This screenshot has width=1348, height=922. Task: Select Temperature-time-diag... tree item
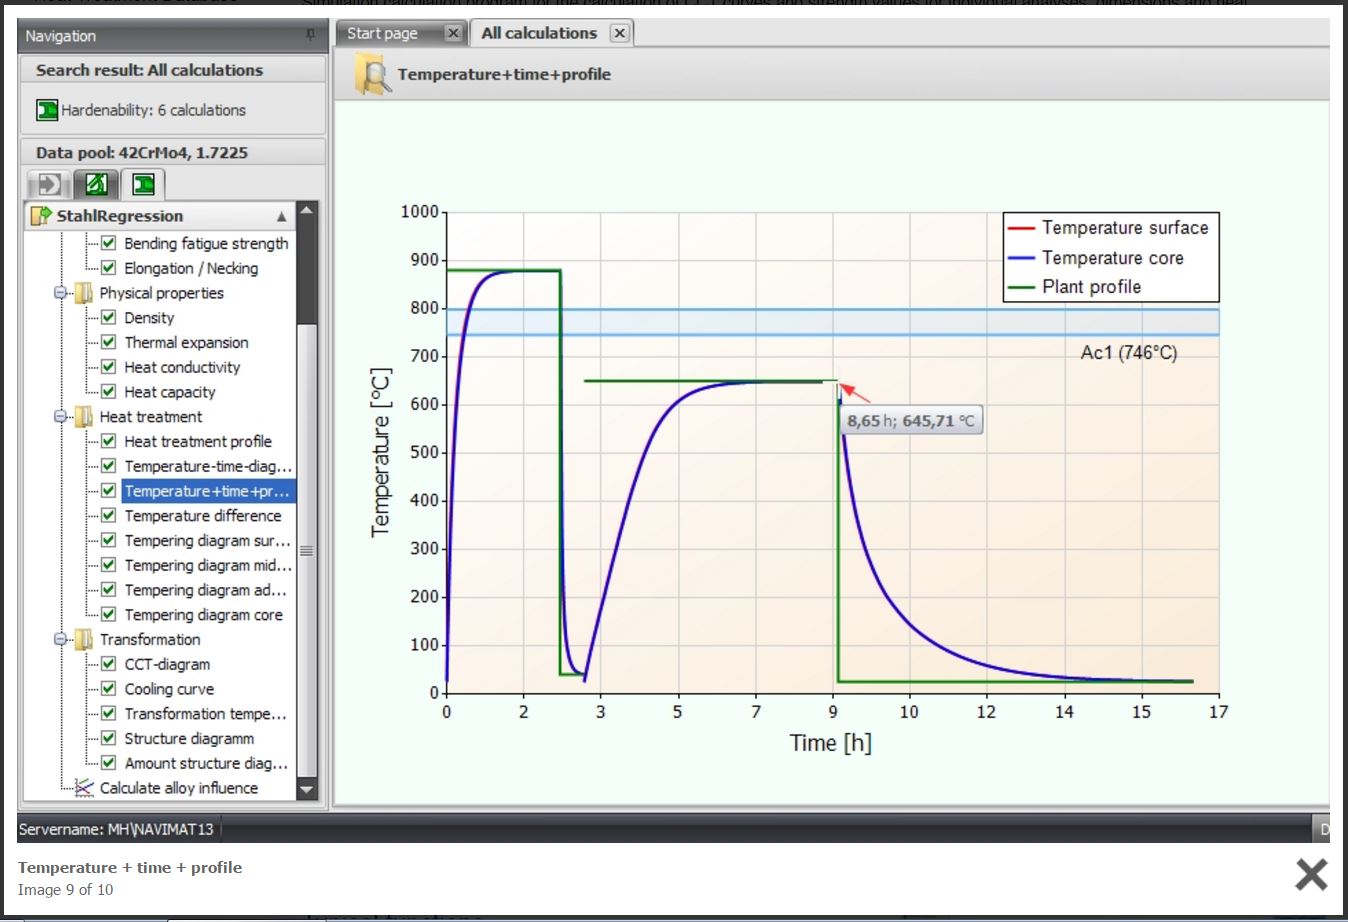pos(208,466)
